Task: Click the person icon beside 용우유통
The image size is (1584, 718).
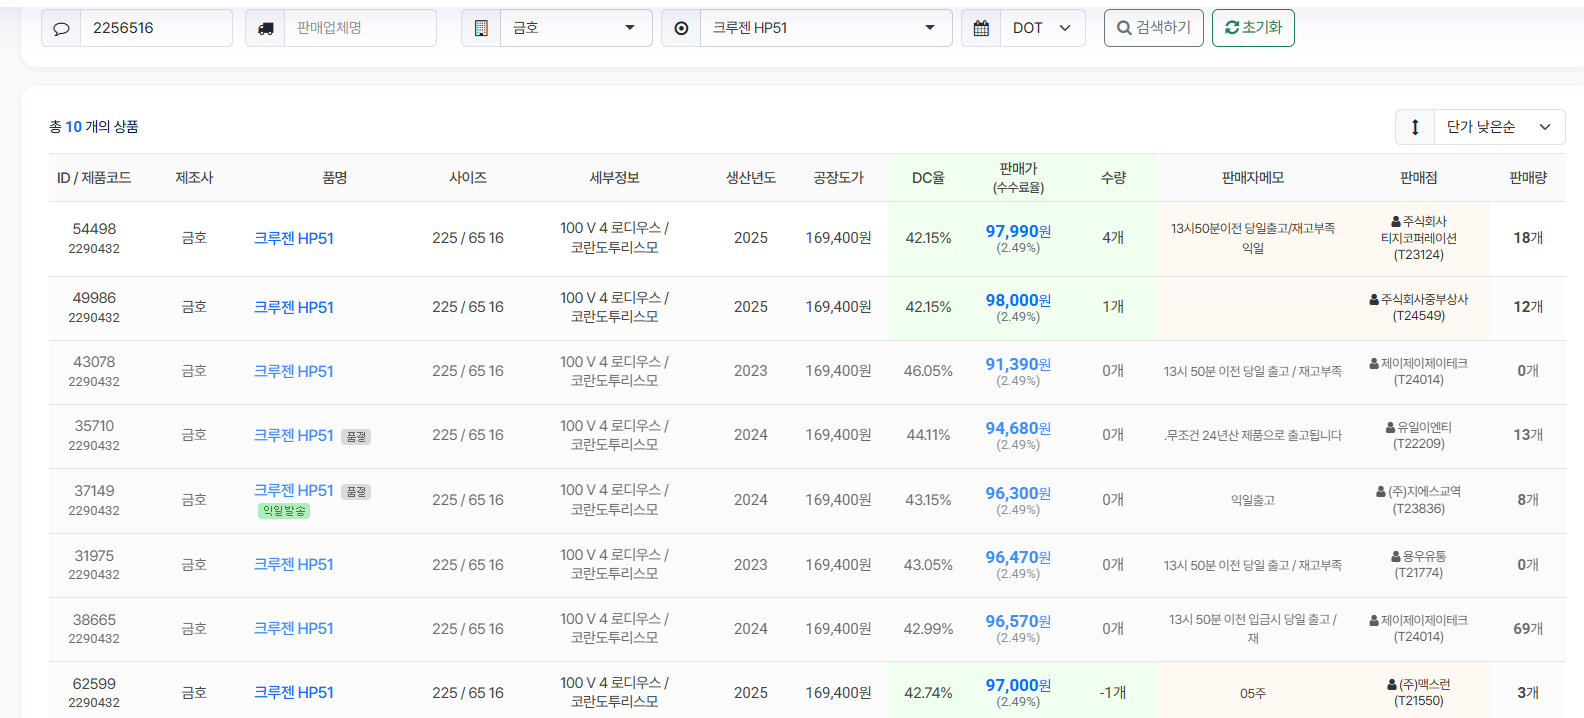Action: (x=1396, y=556)
